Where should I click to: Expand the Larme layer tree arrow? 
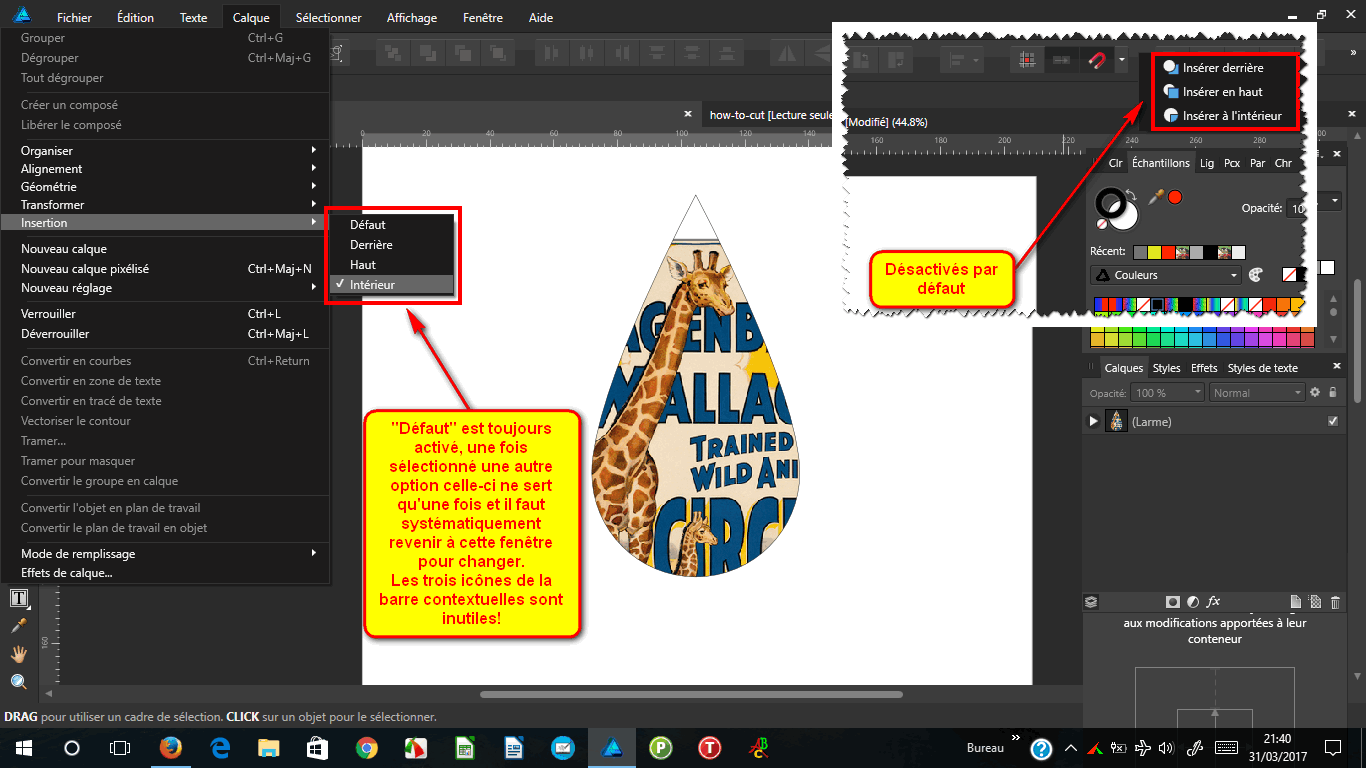pyautogui.click(x=1093, y=422)
